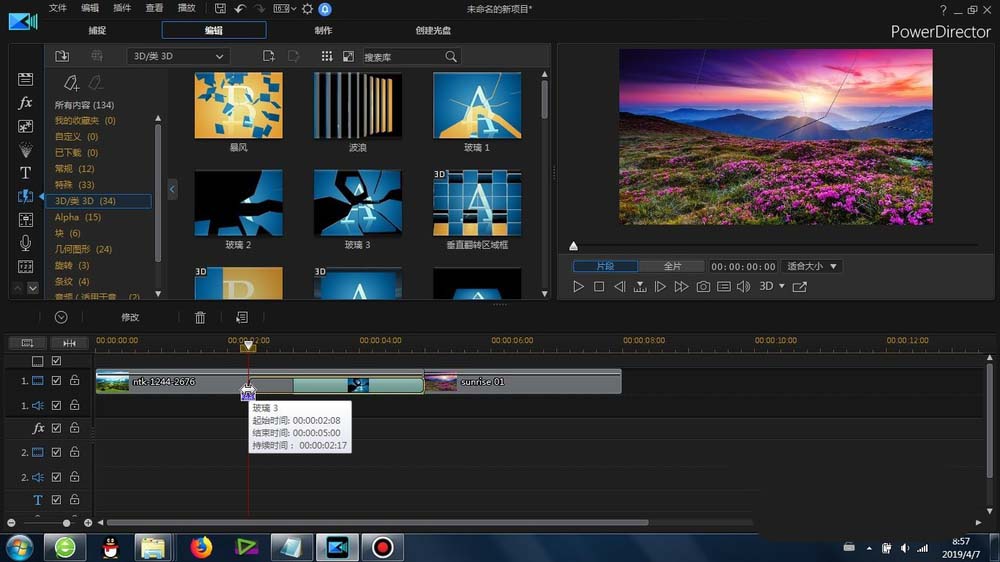Expand more rooms with down chevron
1000x562 pixels.
point(33,288)
